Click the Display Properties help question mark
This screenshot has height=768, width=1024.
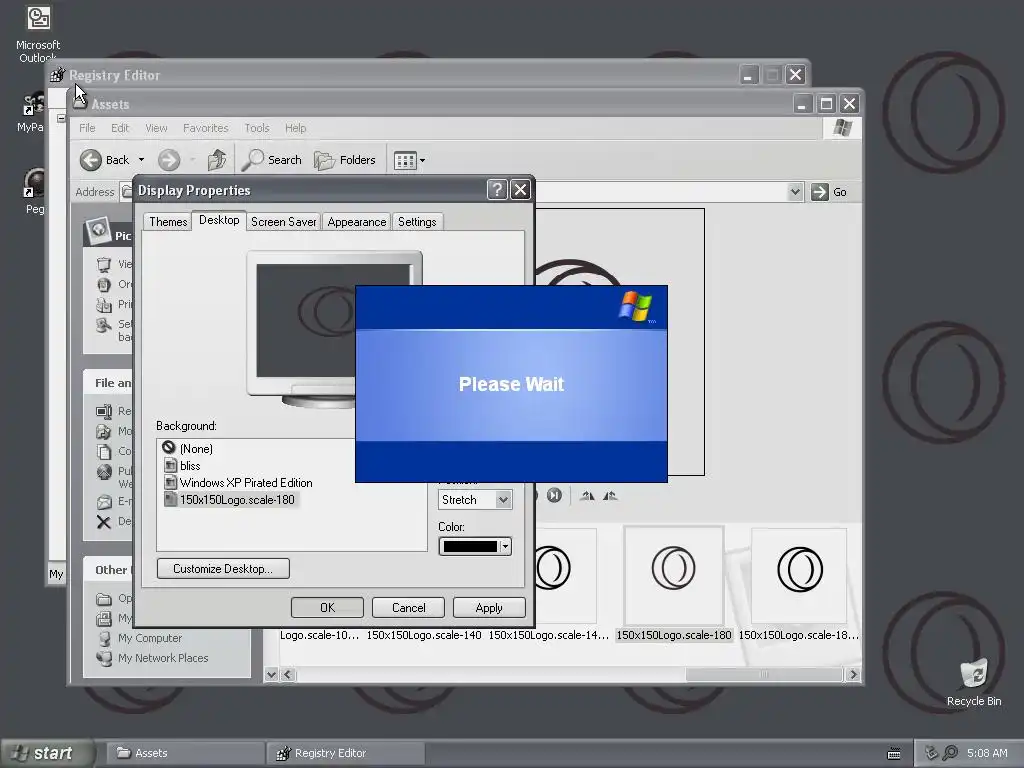496,190
